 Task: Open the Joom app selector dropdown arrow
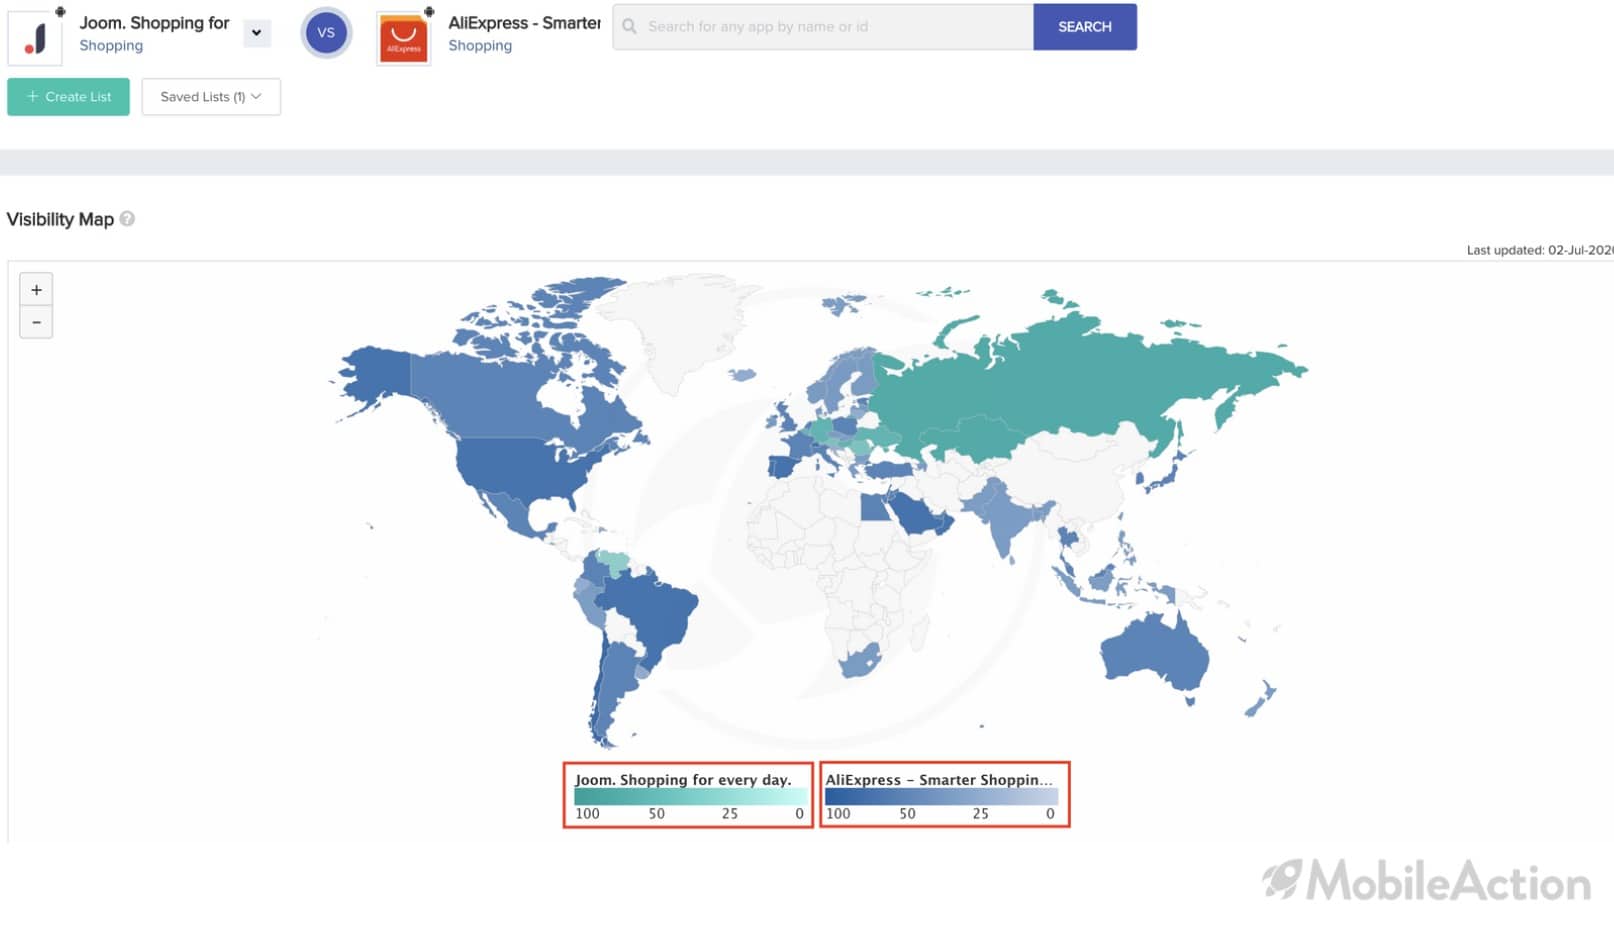pos(257,33)
